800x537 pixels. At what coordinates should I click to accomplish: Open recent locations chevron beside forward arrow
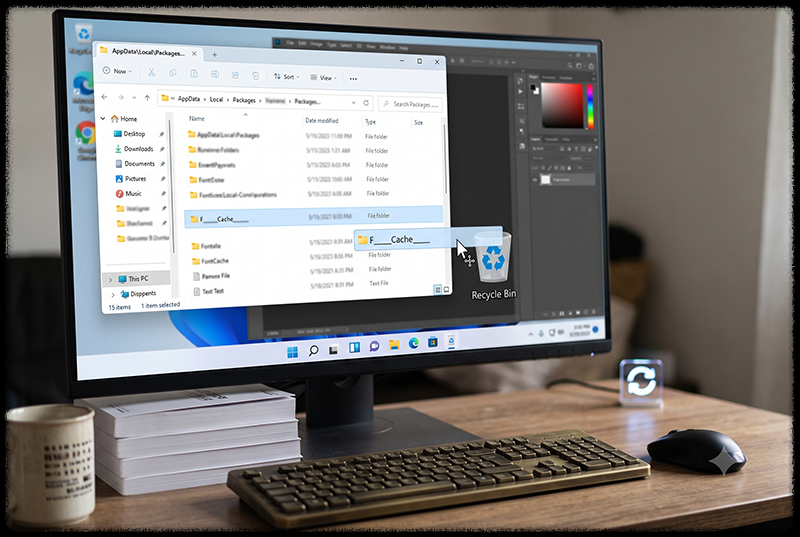pos(134,97)
